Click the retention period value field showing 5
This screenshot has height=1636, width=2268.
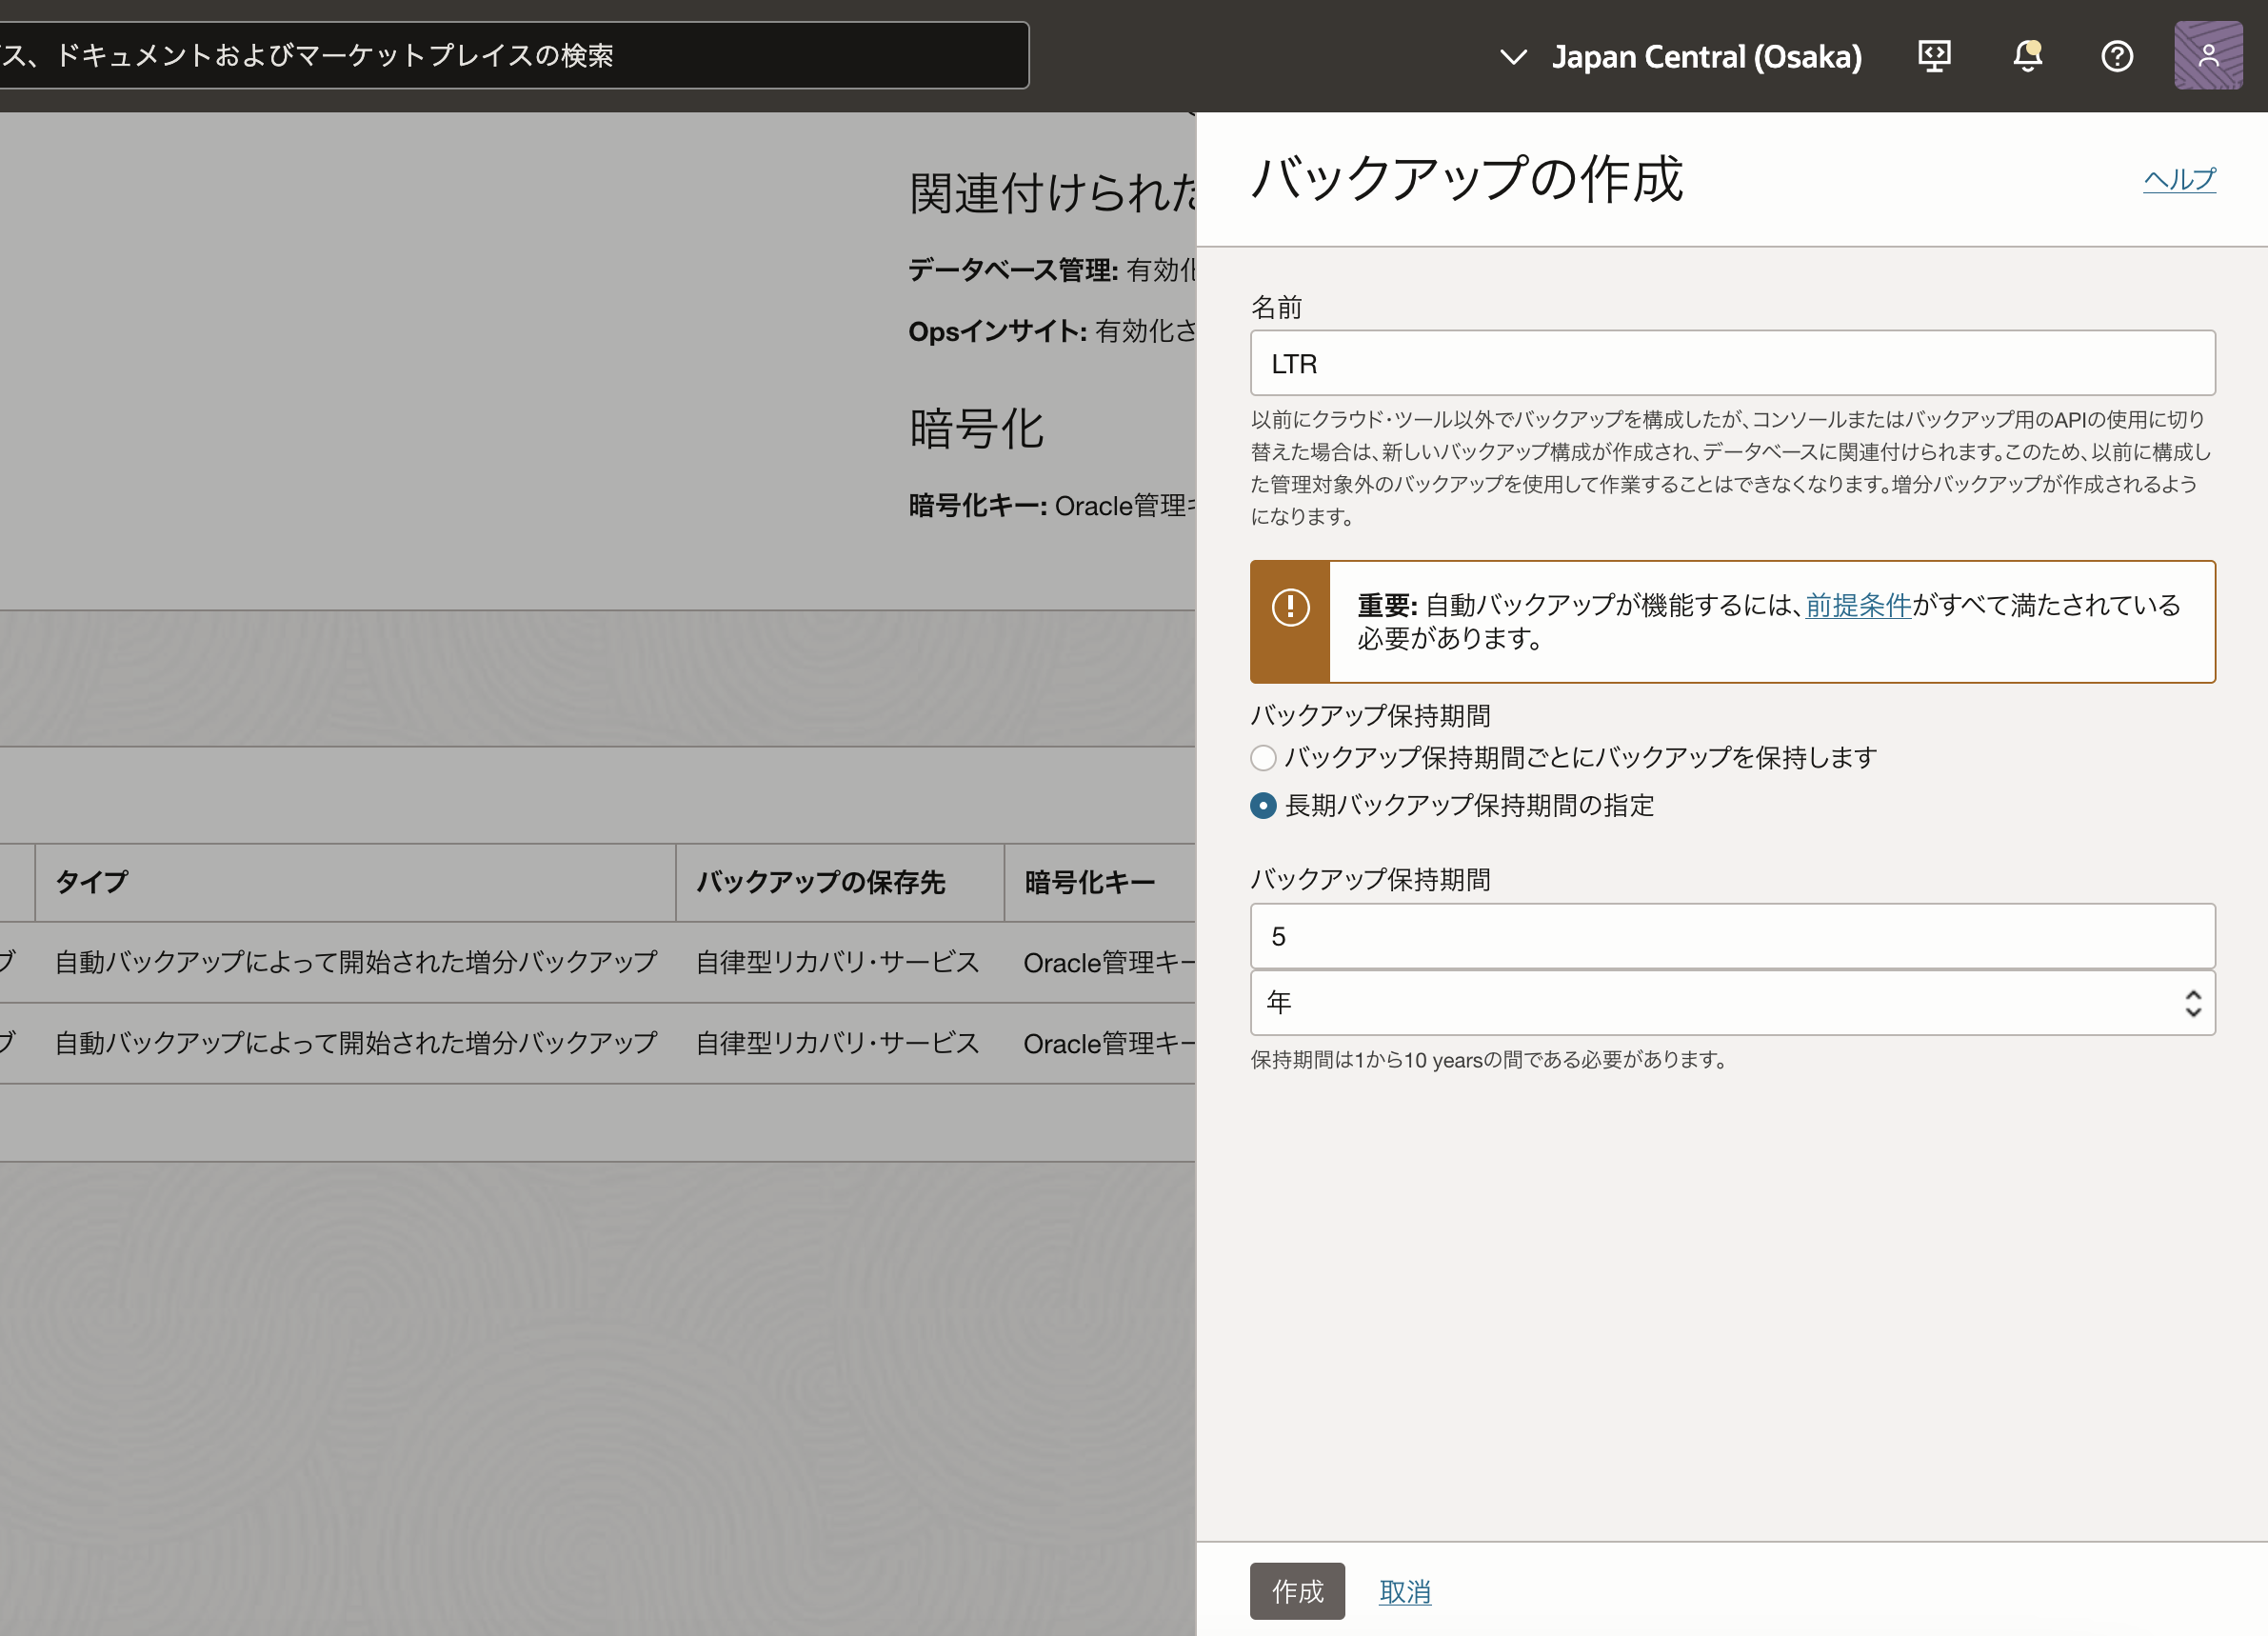coord(1732,937)
